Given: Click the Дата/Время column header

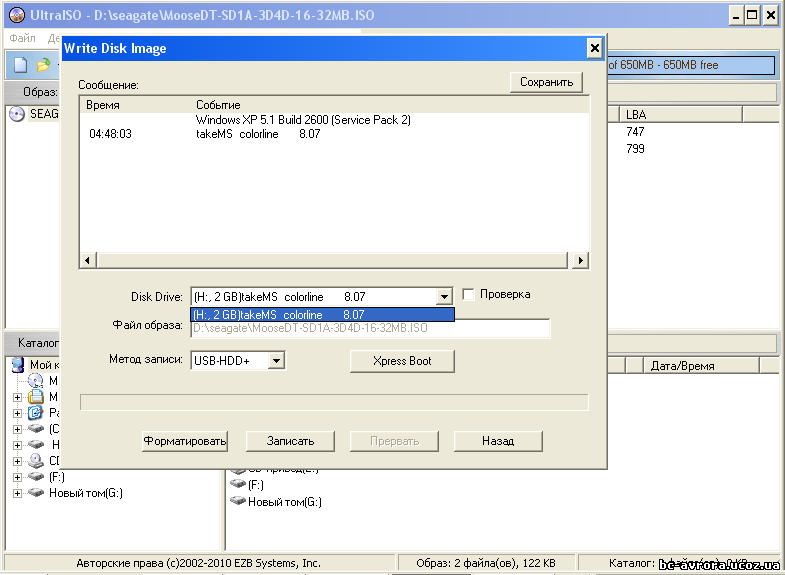Looking at the screenshot, I should (701, 365).
